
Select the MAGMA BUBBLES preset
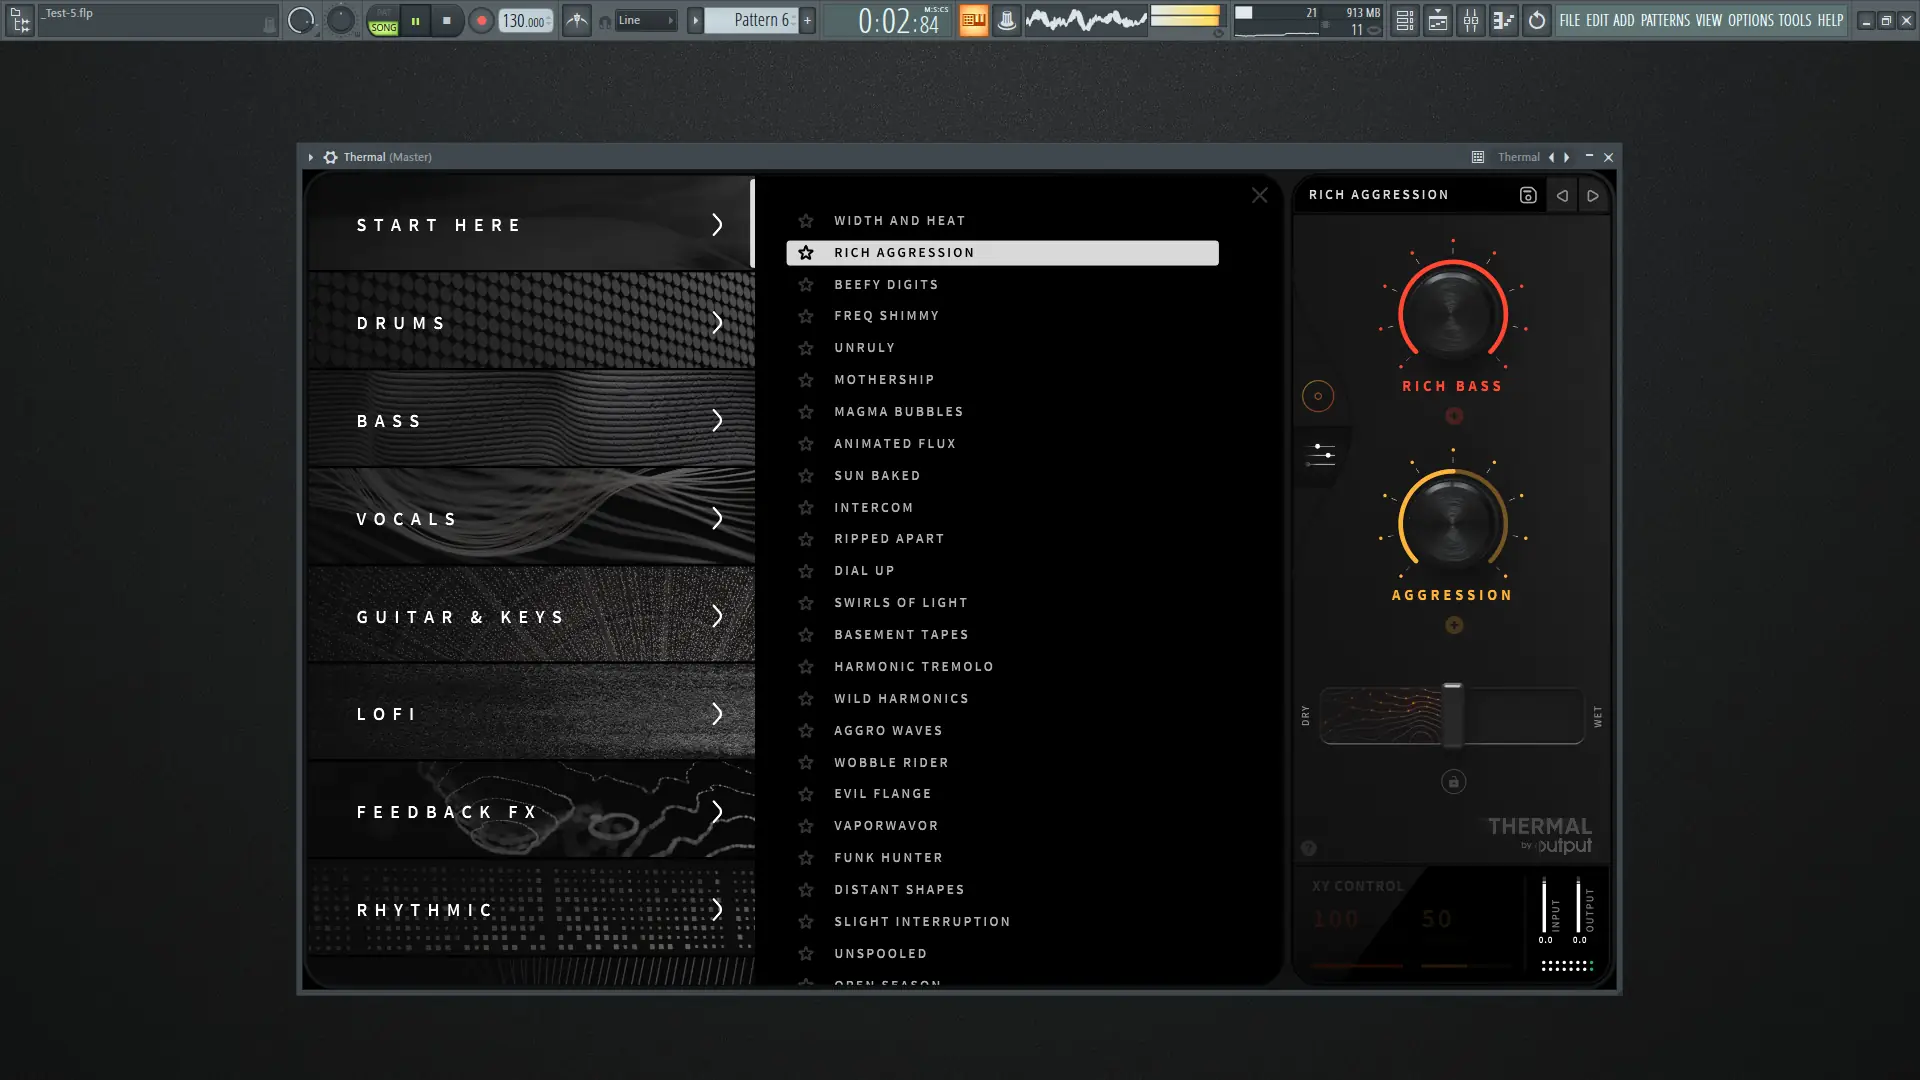(x=898, y=412)
